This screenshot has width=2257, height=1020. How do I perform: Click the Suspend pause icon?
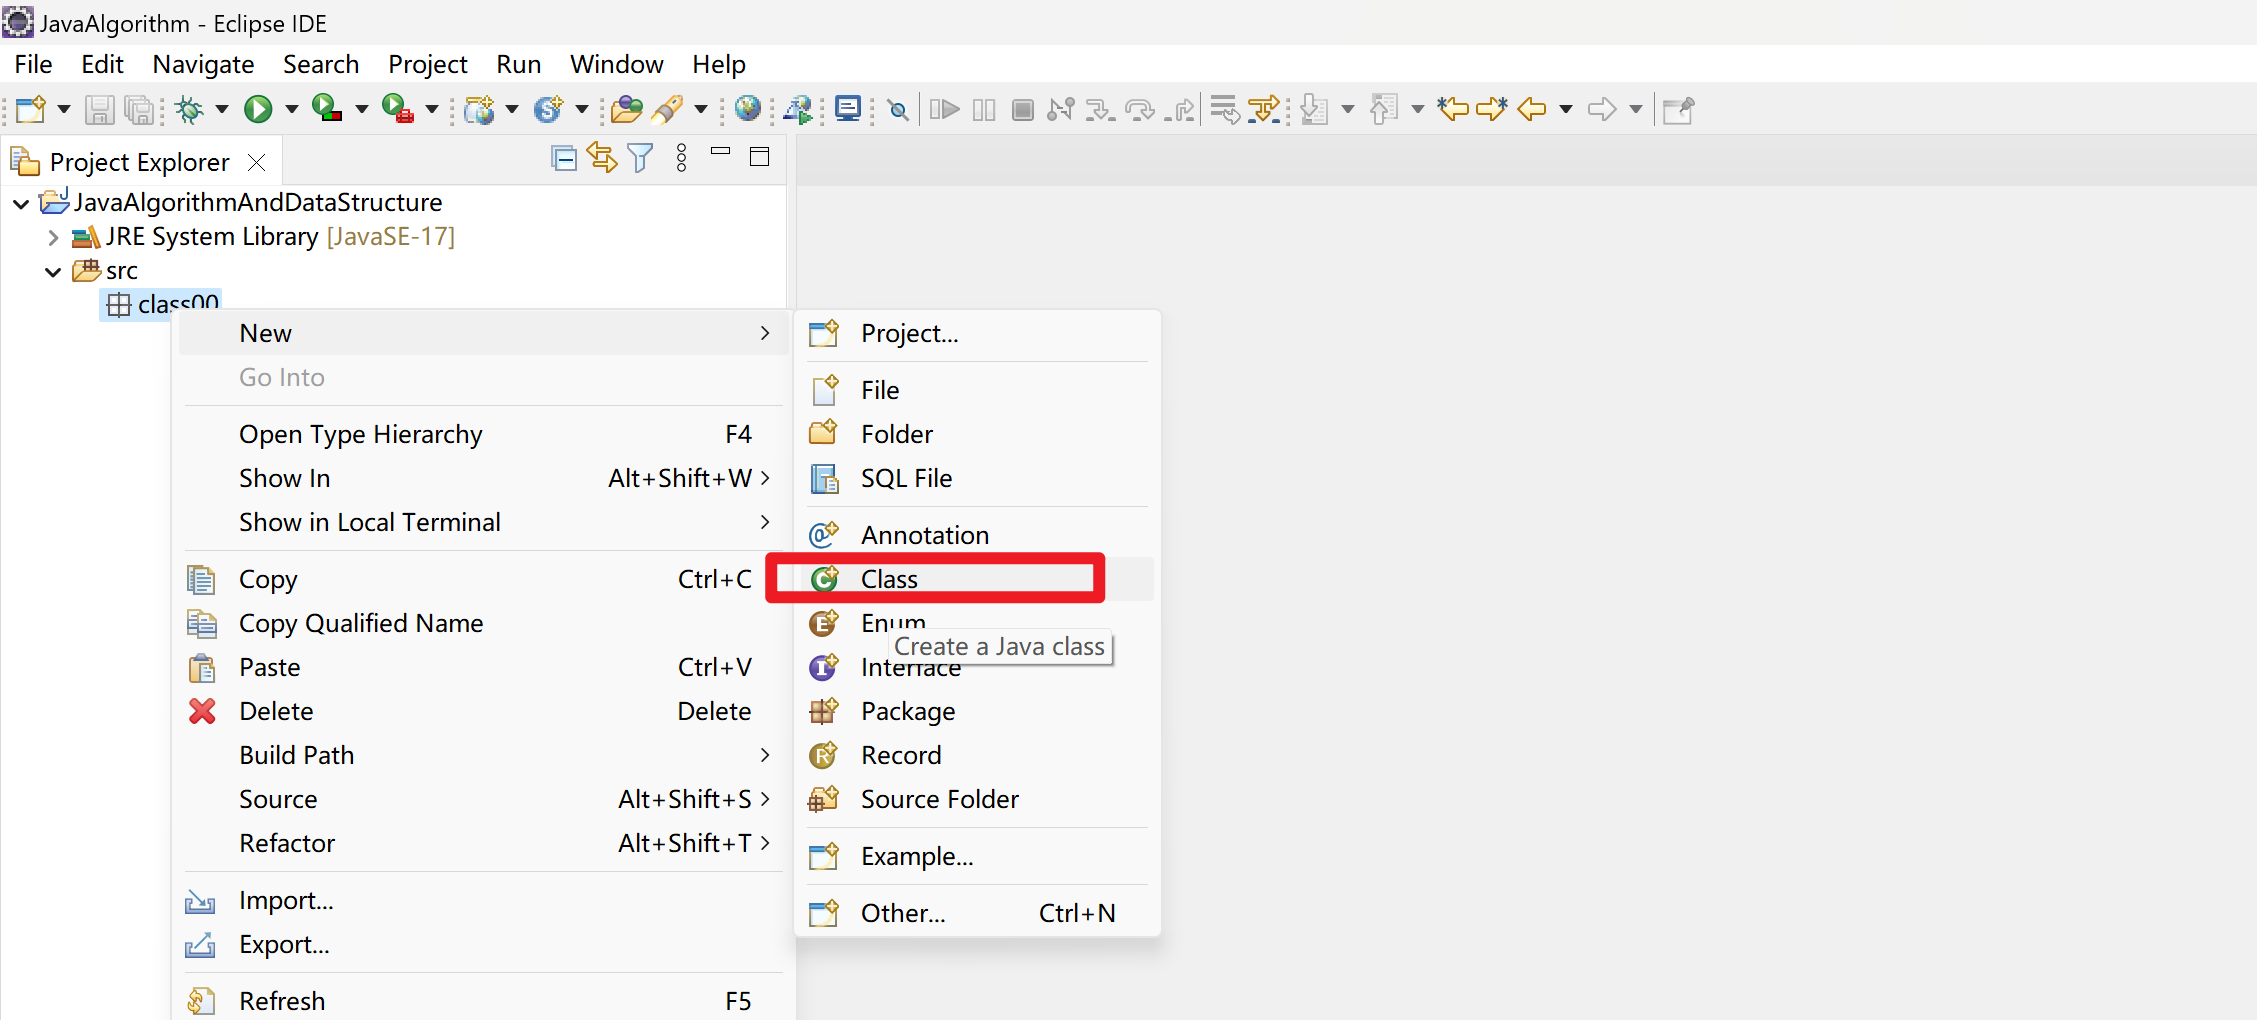tap(984, 109)
